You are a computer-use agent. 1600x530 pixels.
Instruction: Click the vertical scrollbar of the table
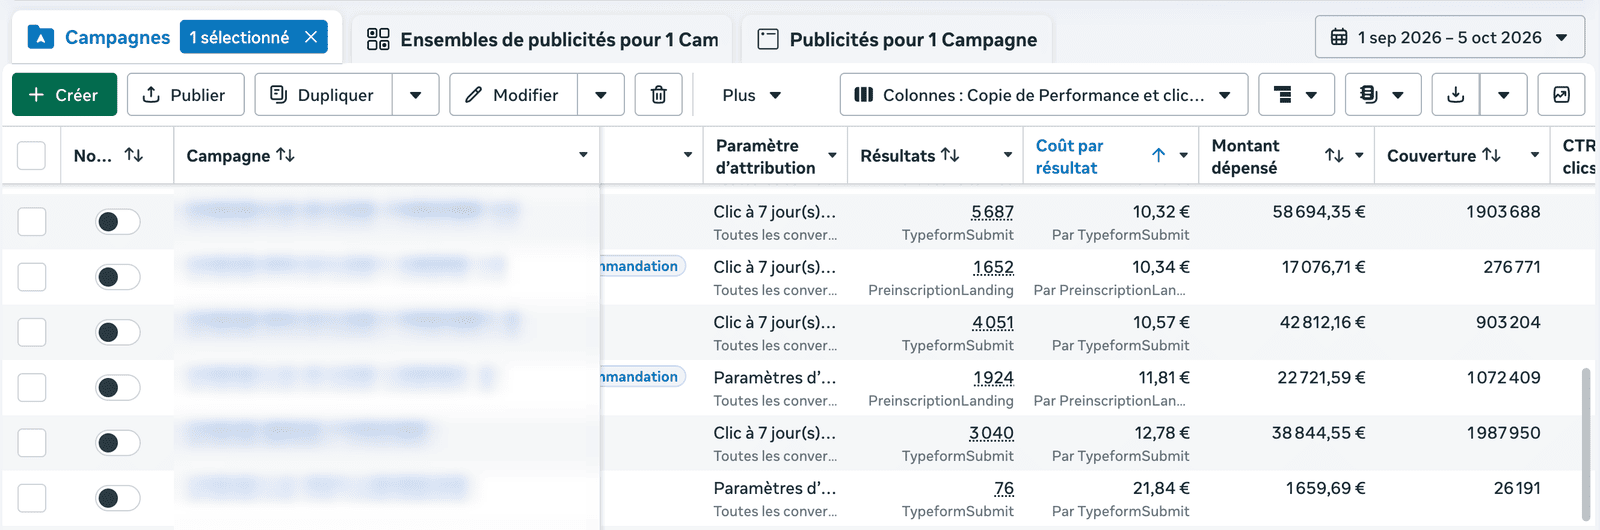[1586, 445]
